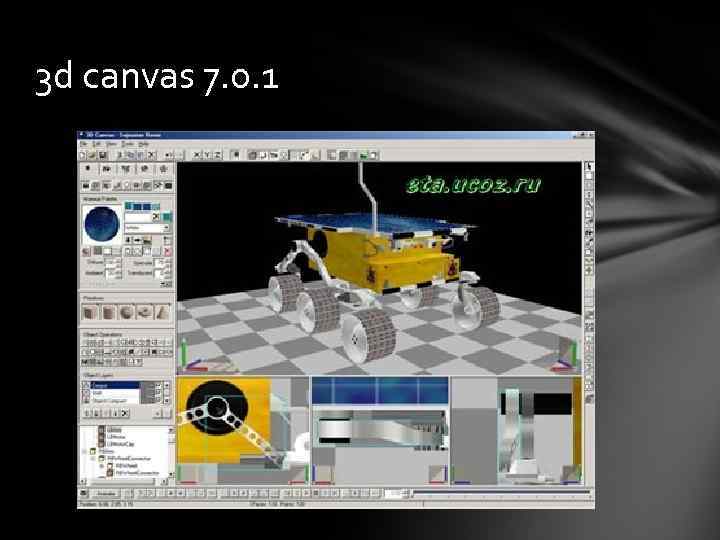Click the teal color swatch
Image resolution: width=720 pixels, height=540 pixels.
click(167, 216)
